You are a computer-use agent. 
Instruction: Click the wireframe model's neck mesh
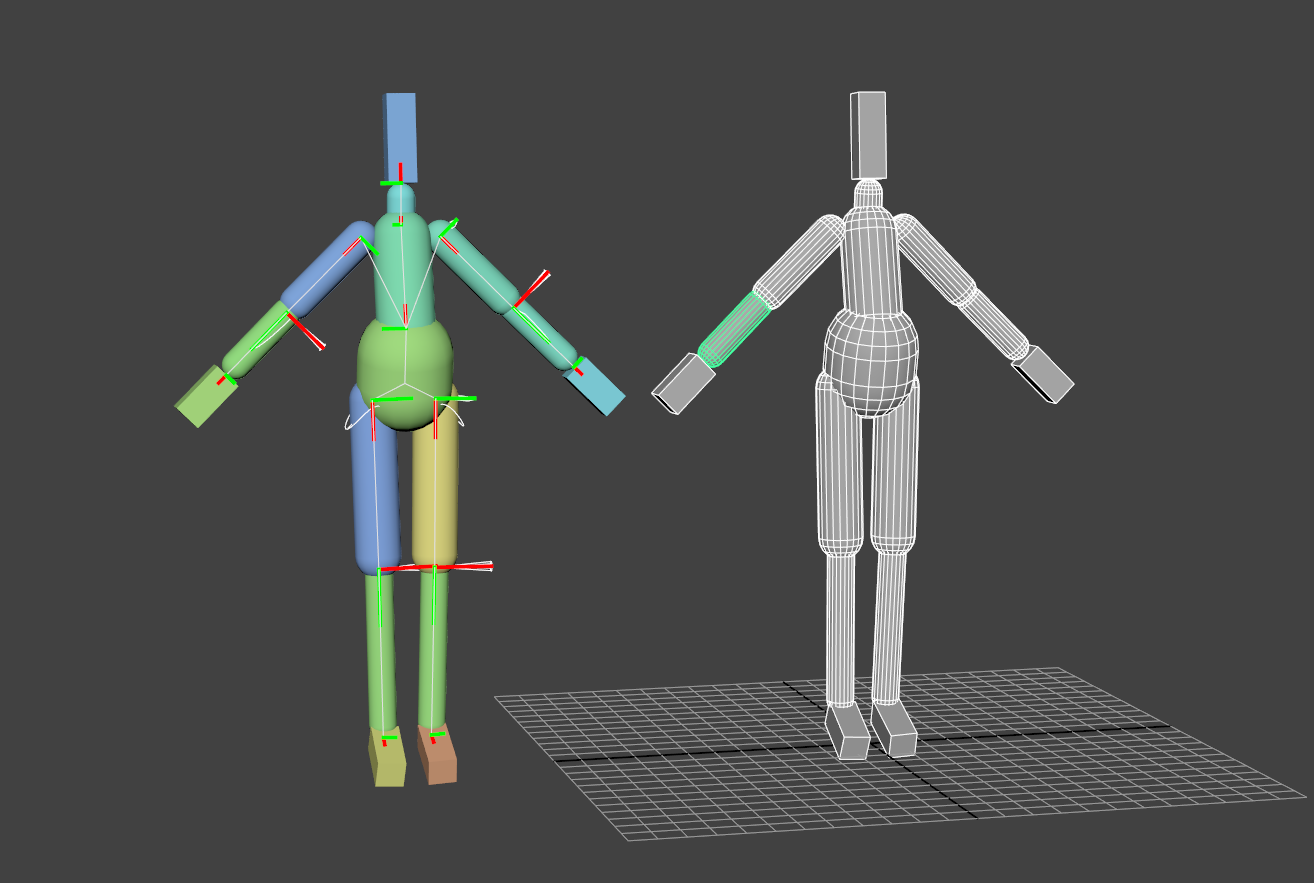pyautogui.click(x=869, y=194)
